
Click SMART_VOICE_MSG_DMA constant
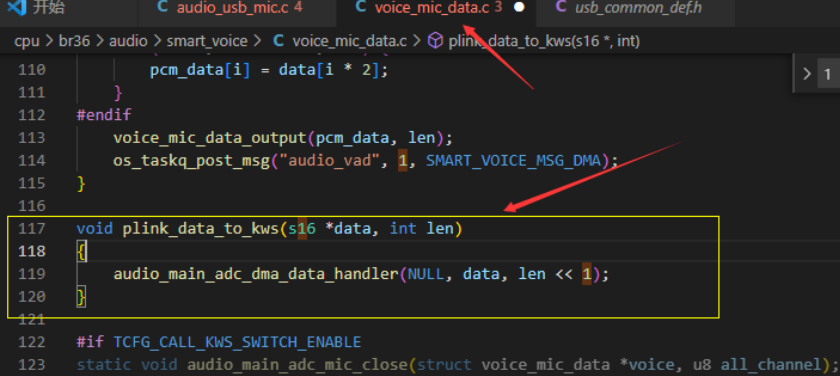[514, 160]
